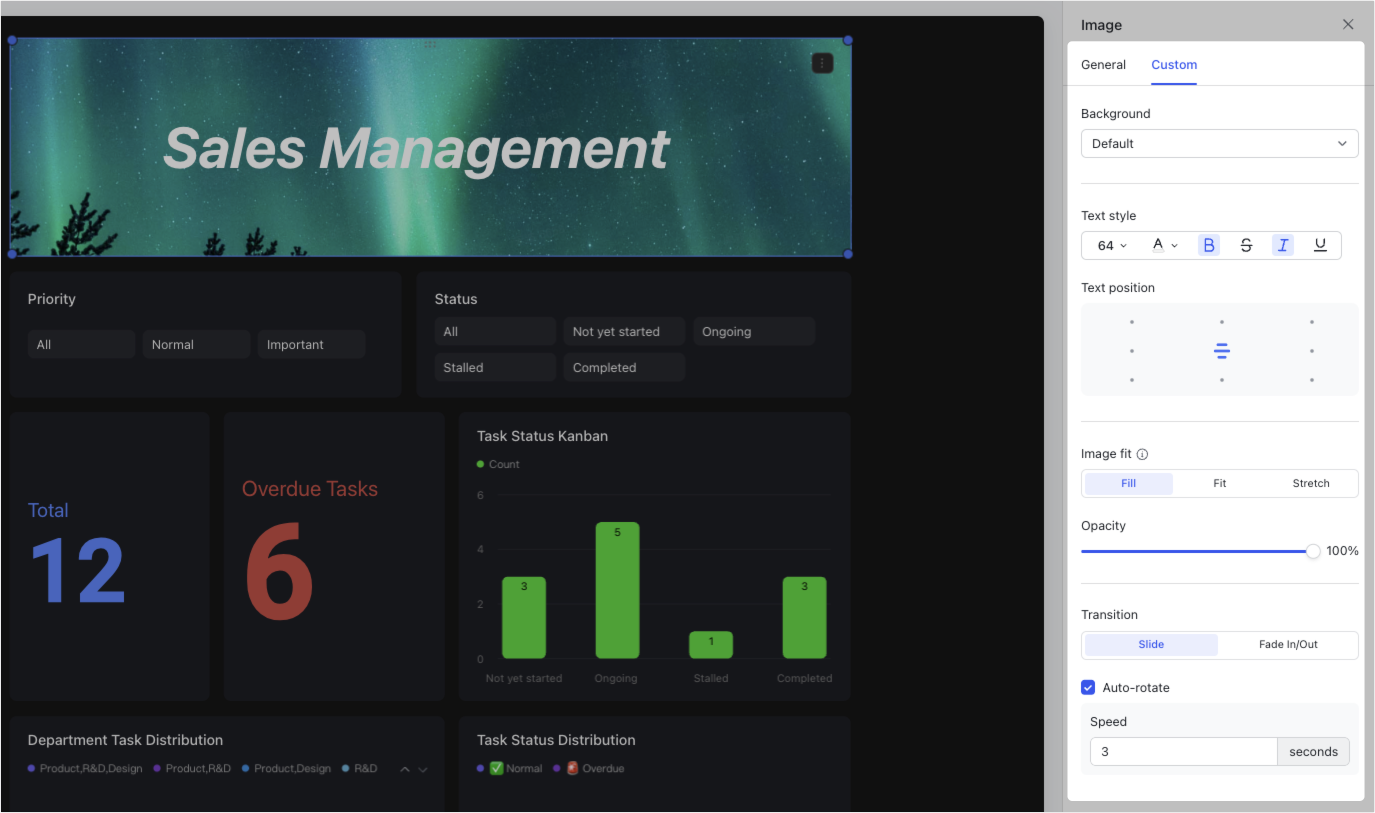1375x813 pixels.
Task: Switch to the Custom tab
Action: (x=1174, y=64)
